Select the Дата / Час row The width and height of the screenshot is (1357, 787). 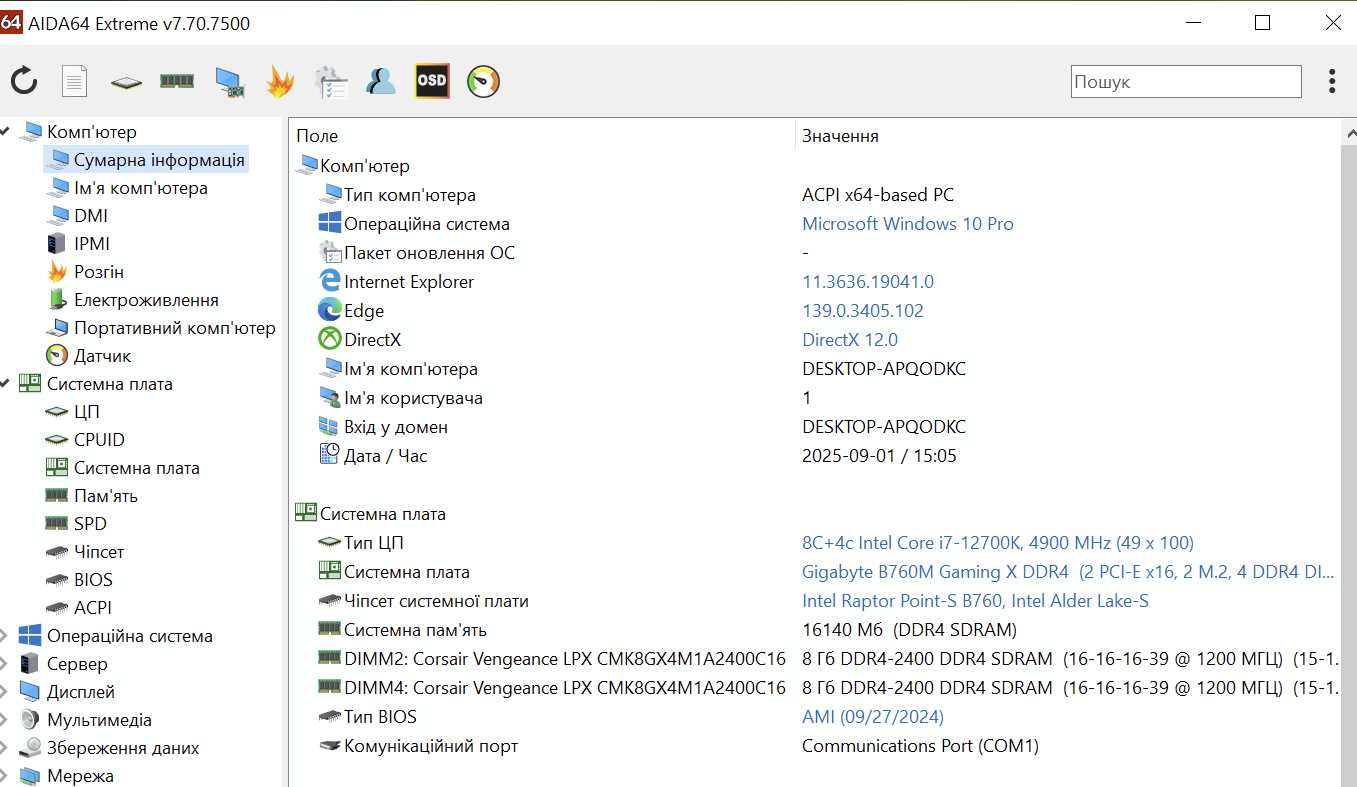(815, 456)
